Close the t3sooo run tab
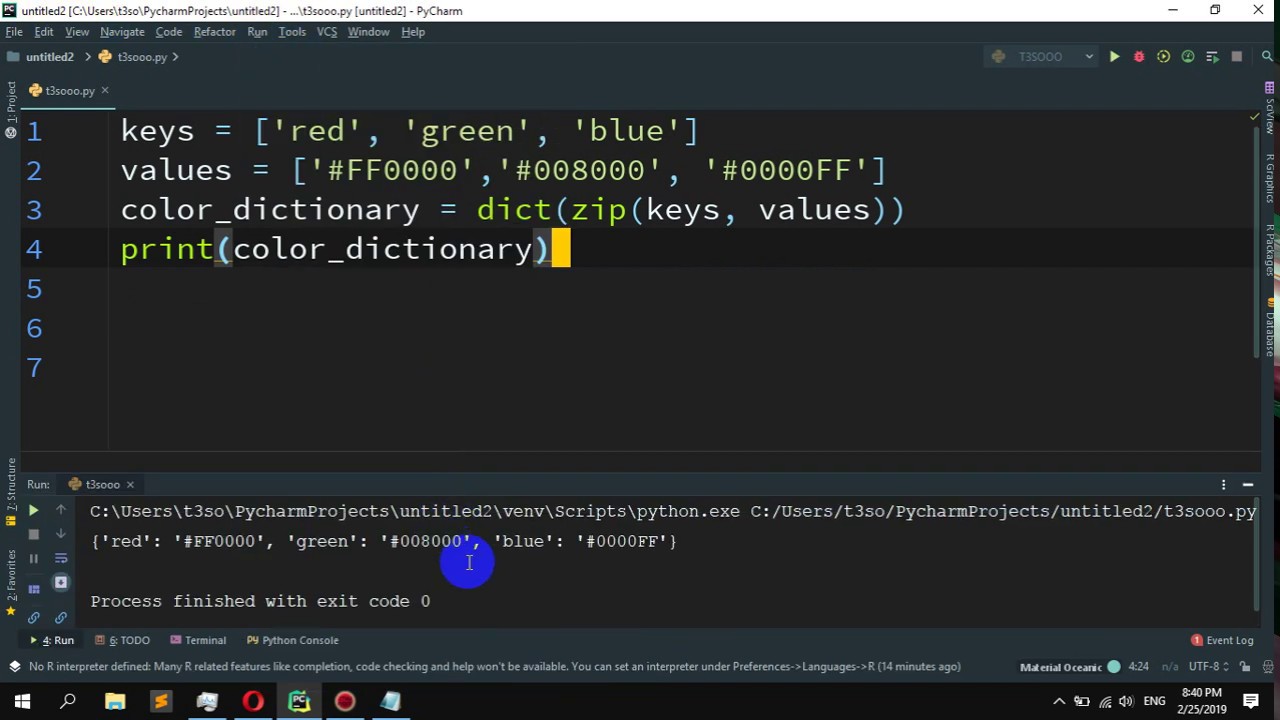Image resolution: width=1280 pixels, height=720 pixels. (x=129, y=485)
